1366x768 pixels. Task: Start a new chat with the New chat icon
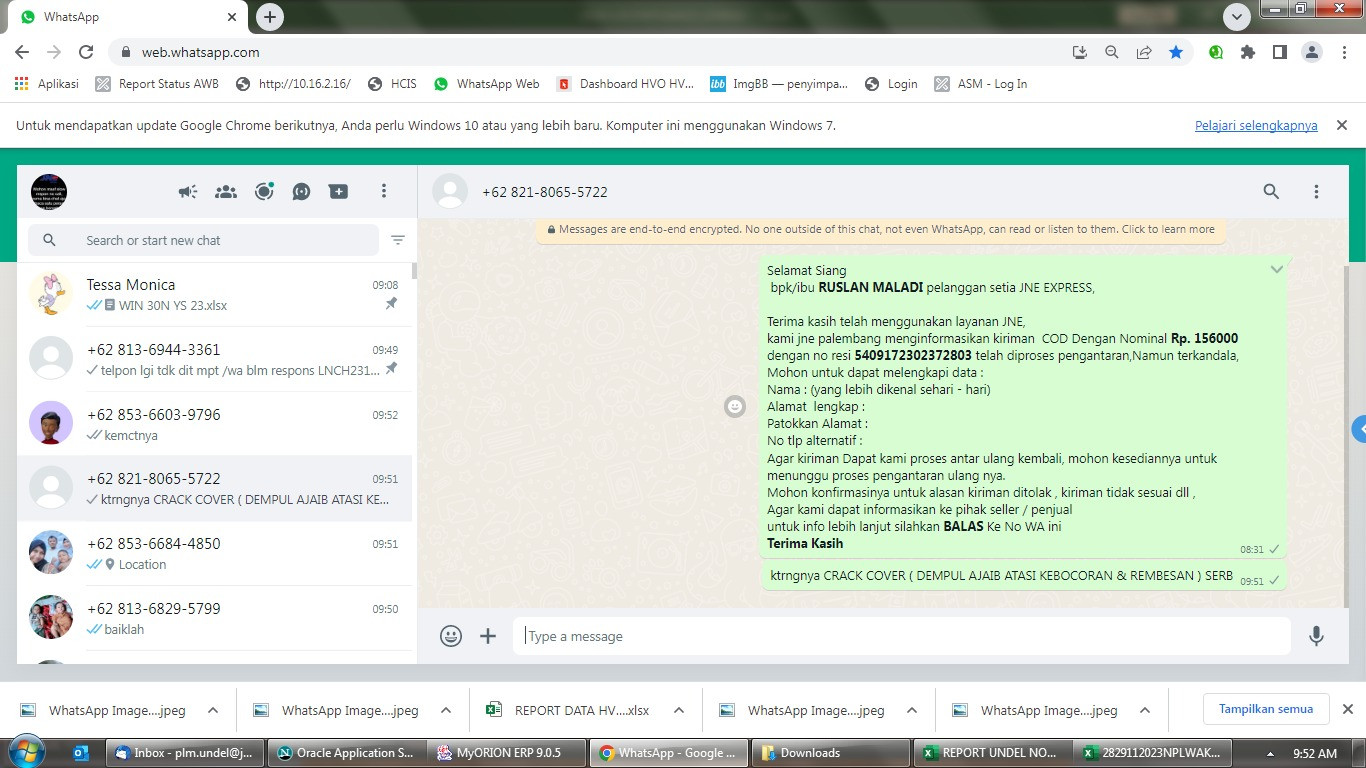(339, 191)
